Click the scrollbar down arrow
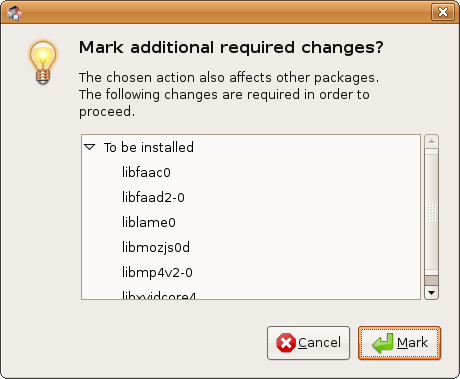 [431, 293]
